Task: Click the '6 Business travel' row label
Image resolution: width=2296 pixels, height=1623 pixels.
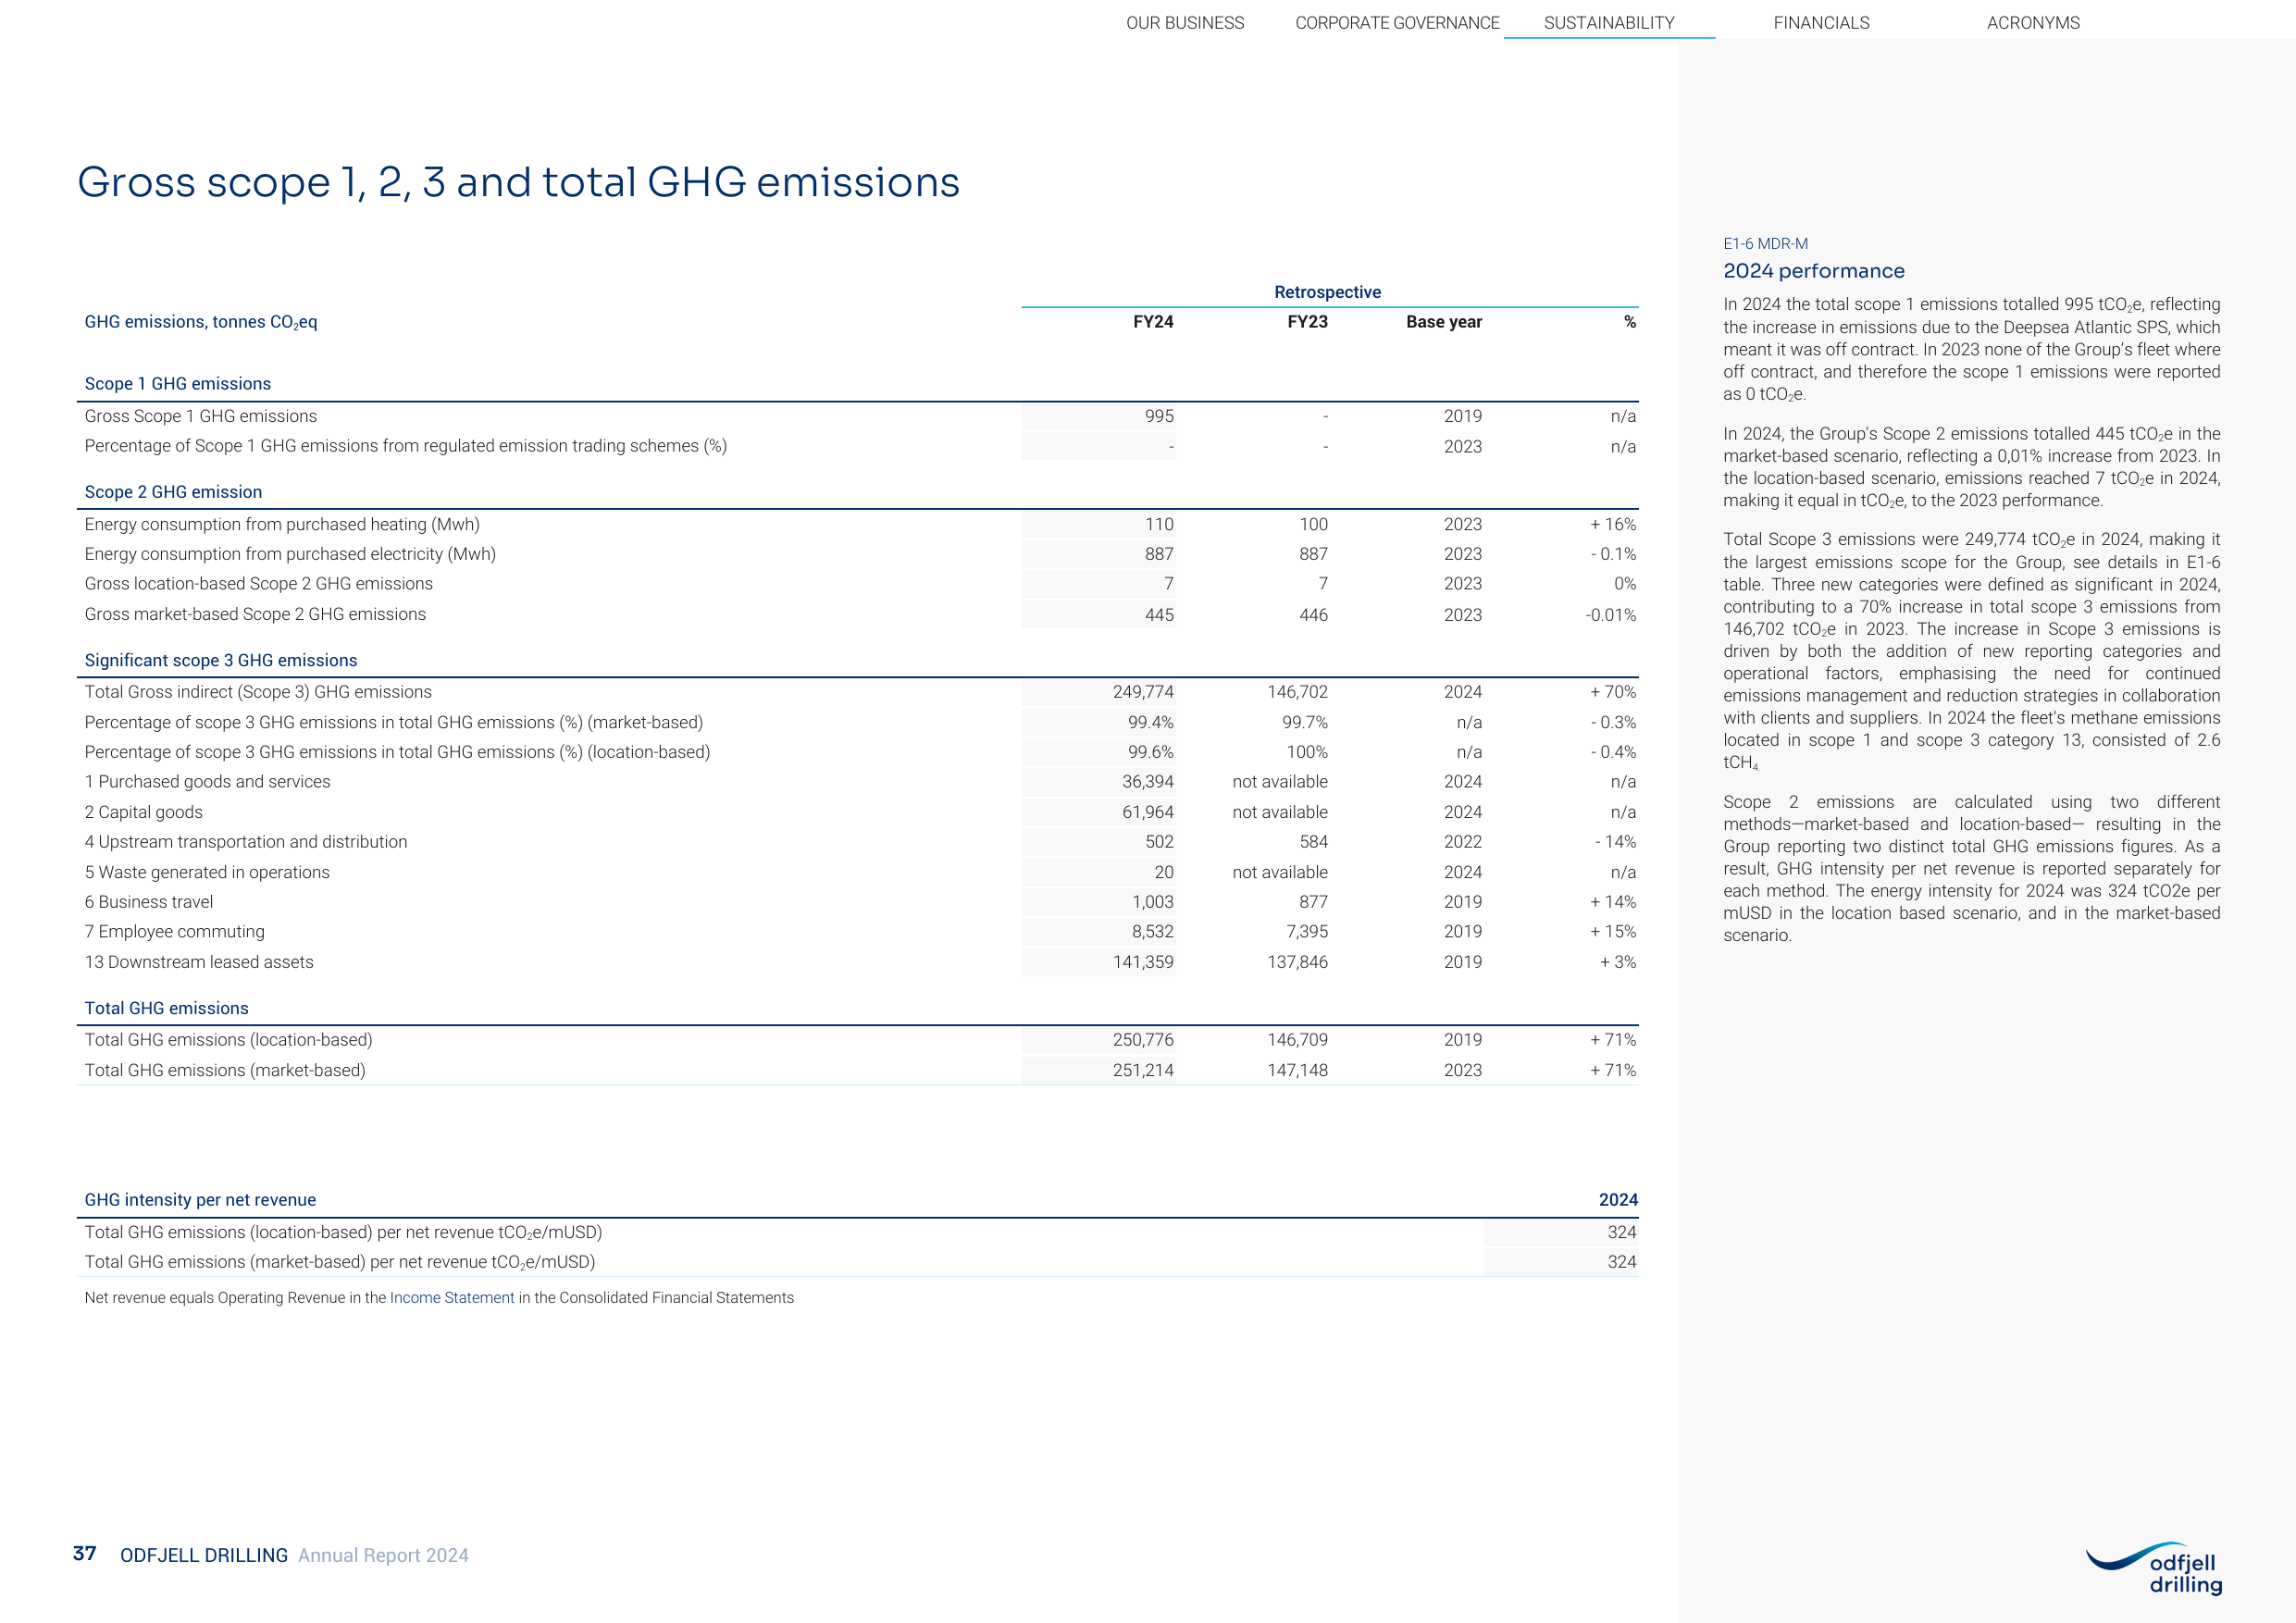Action: point(149,902)
